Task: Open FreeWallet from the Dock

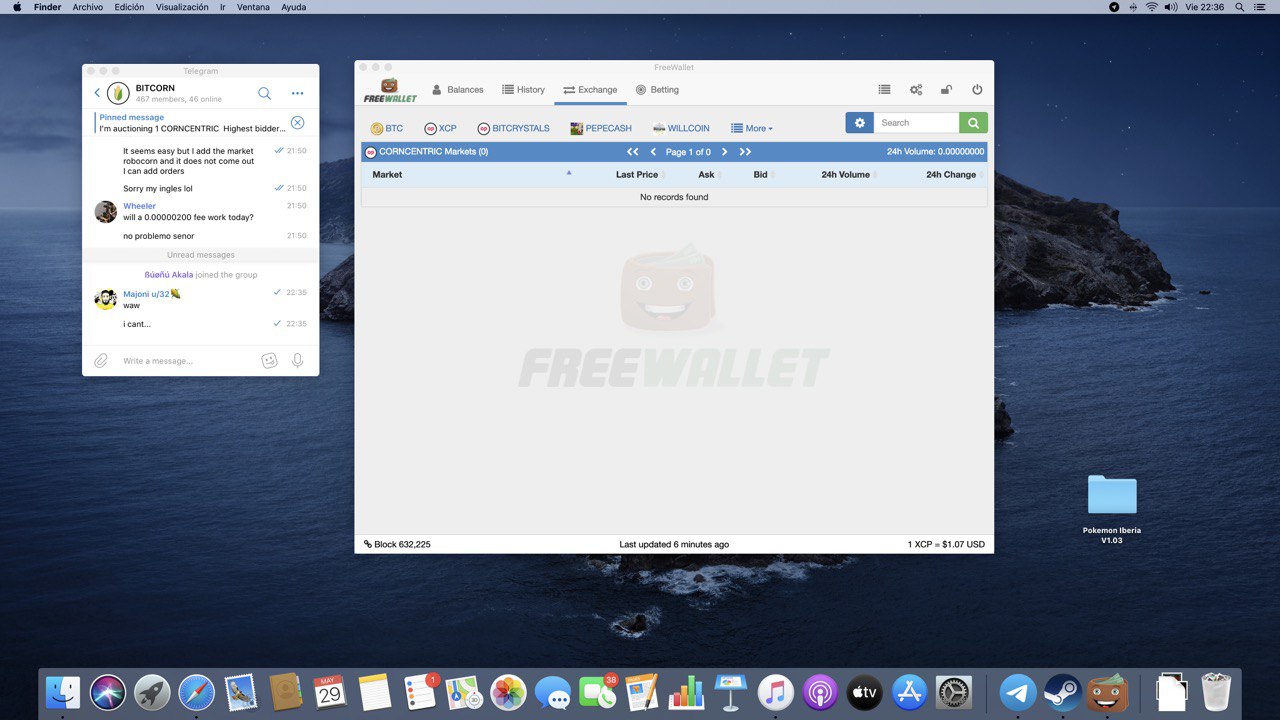Action: point(1107,692)
